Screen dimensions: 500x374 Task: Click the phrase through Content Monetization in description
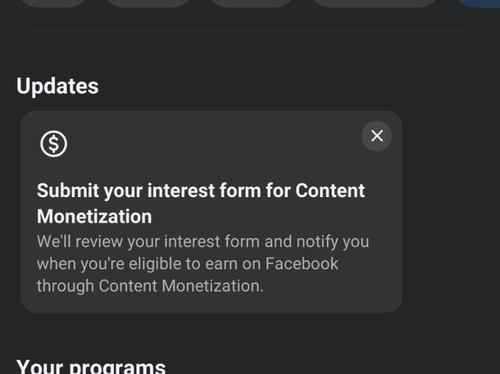pos(150,286)
